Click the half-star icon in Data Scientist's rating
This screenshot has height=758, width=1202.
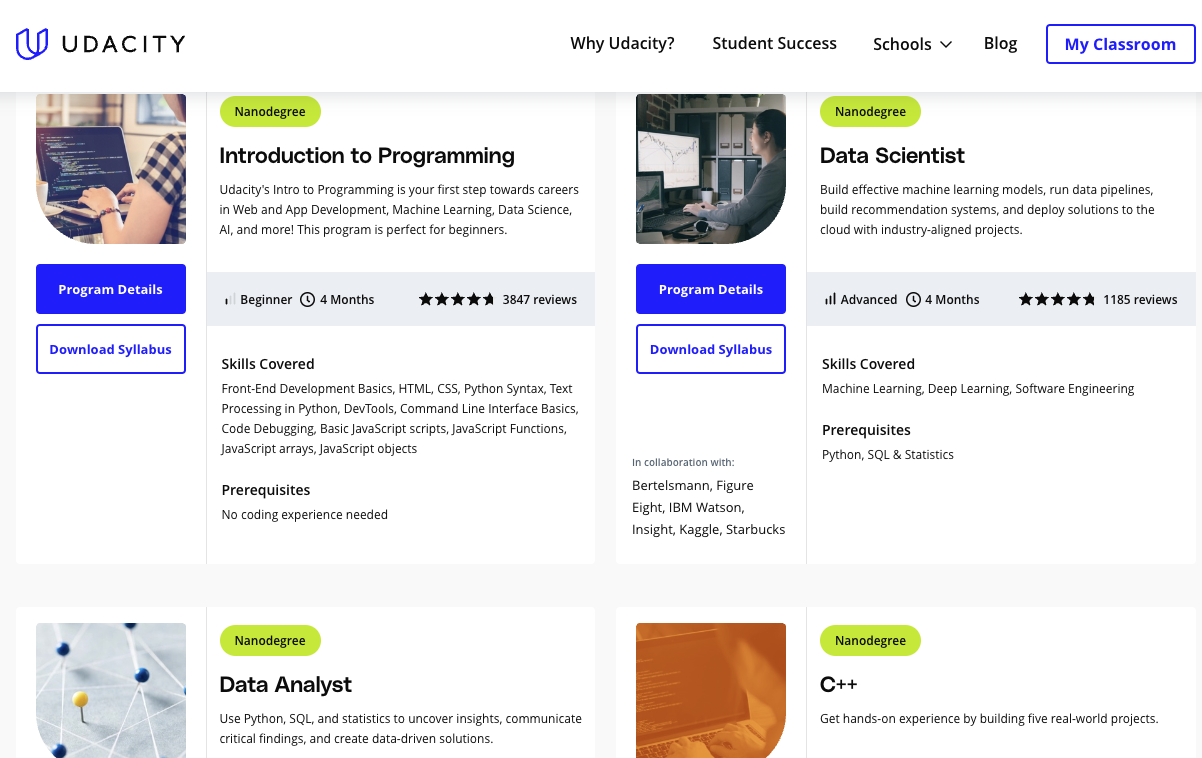[x=1089, y=298]
